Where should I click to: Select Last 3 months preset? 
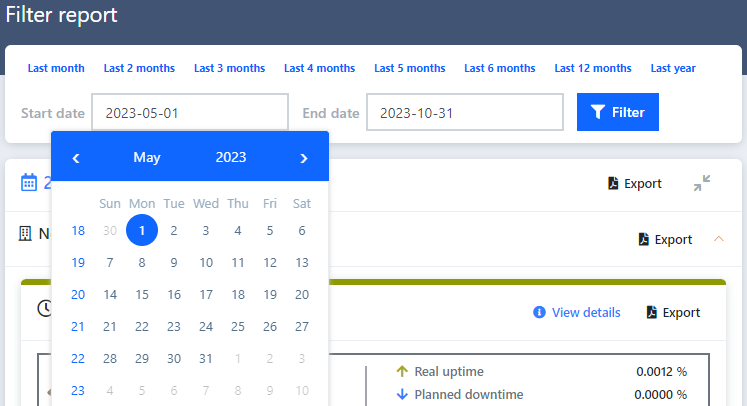point(229,68)
